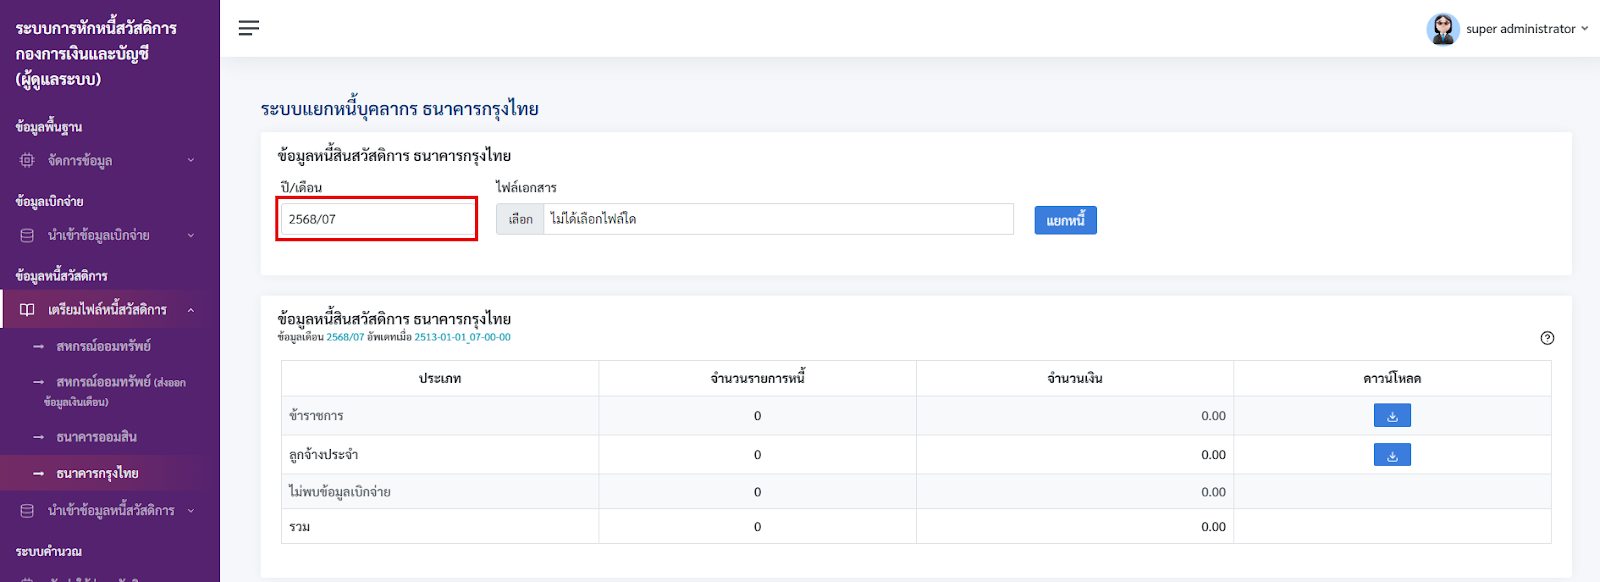The image size is (1600, 582).
Task: Click the จัดการข้อมูล chip icon
Action: [27, 160]
